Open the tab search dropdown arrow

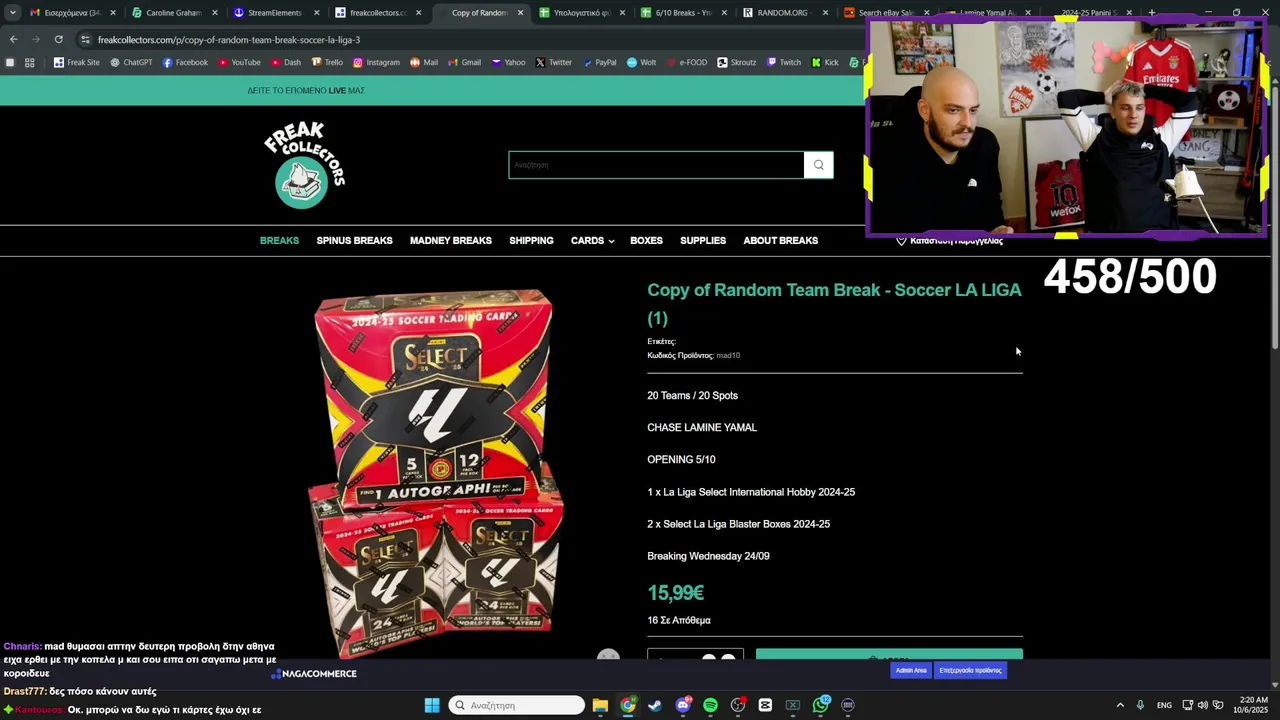12,13
